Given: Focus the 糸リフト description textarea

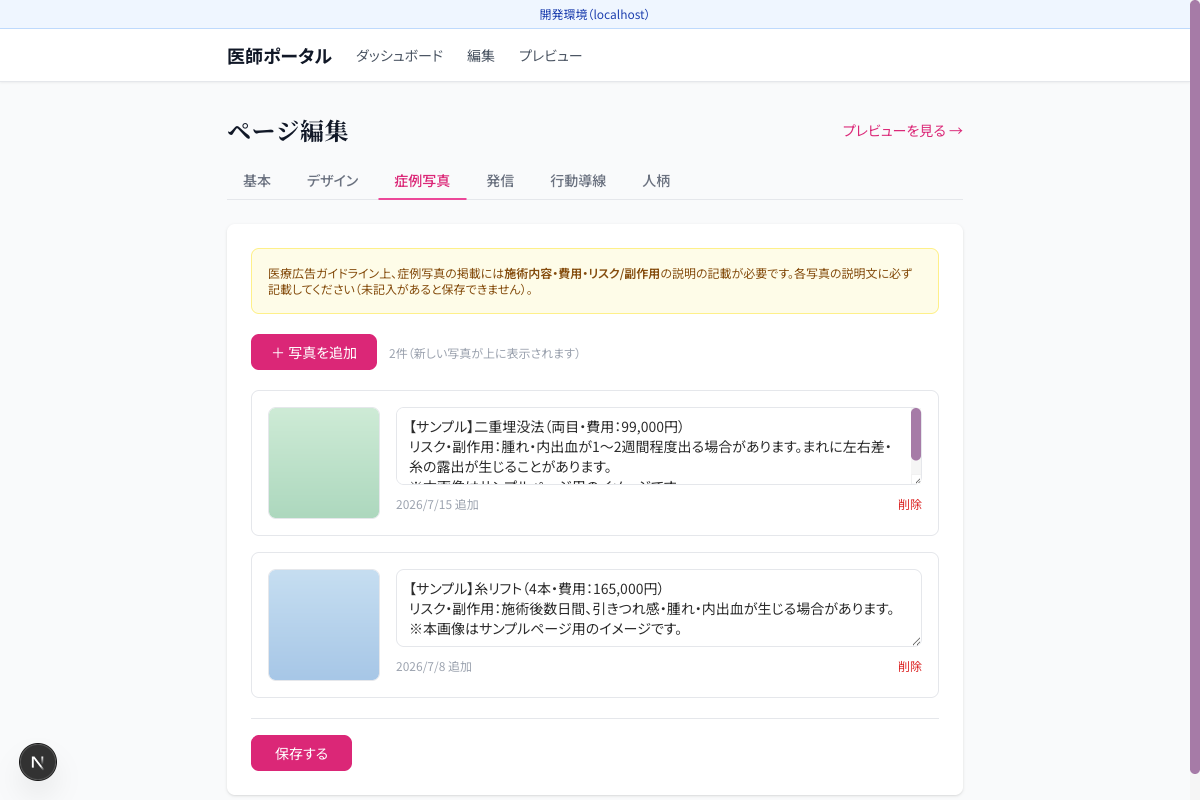Looking at the screenshot, I should [659, 608].
